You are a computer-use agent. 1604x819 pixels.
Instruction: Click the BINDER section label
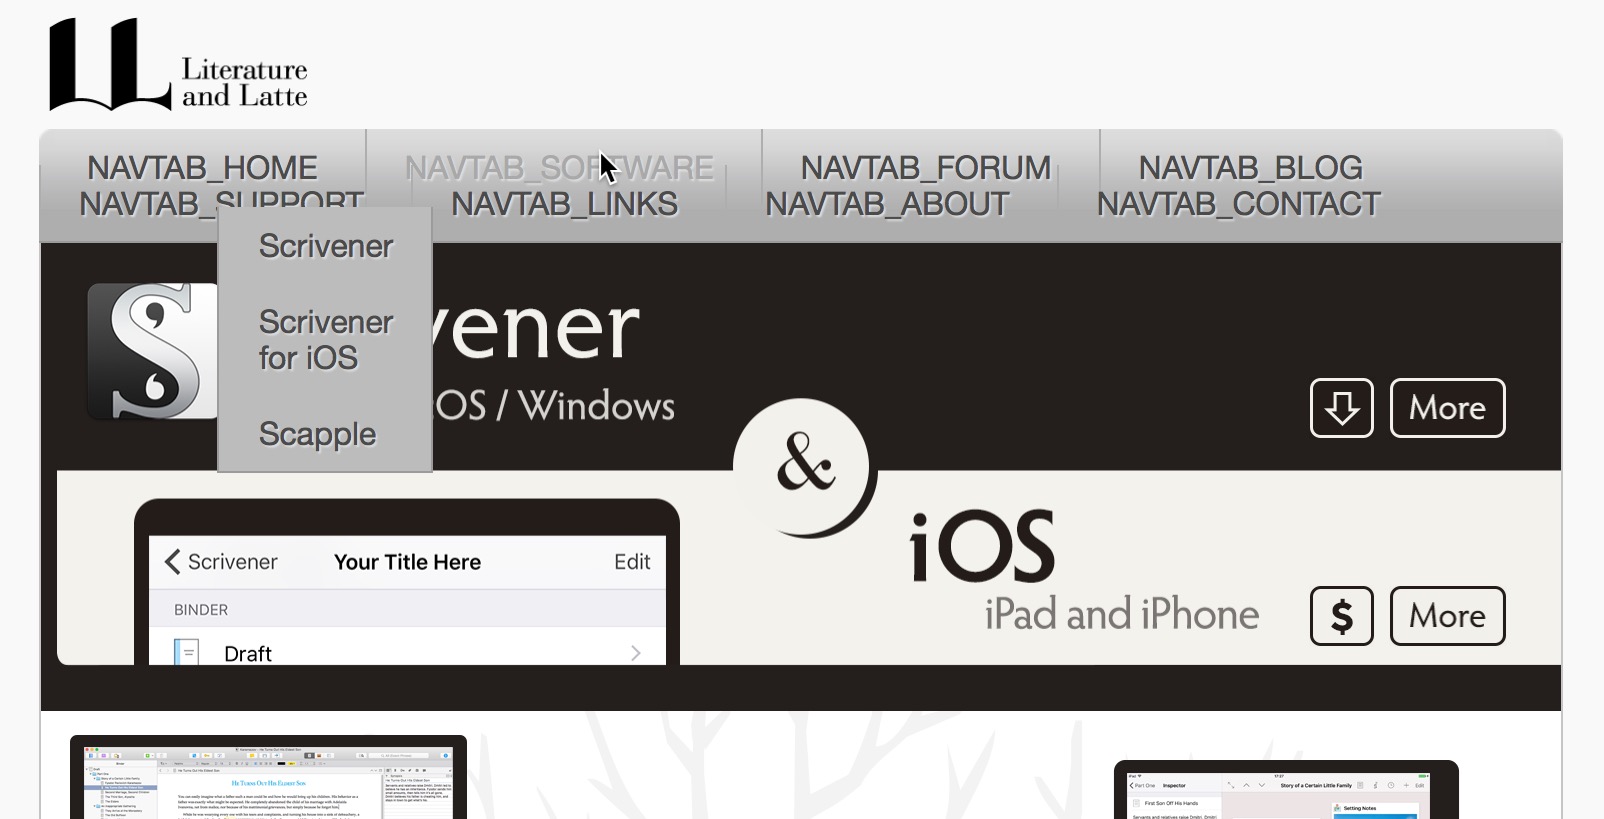point(201,610)
